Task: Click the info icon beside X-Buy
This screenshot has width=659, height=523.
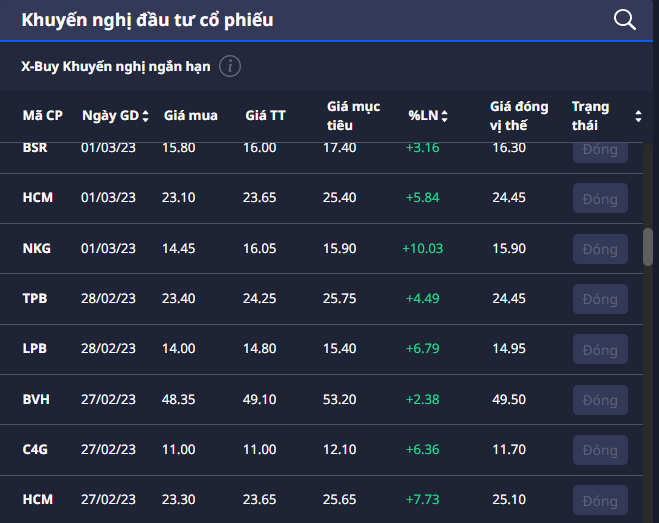Action: coord(230,67)
